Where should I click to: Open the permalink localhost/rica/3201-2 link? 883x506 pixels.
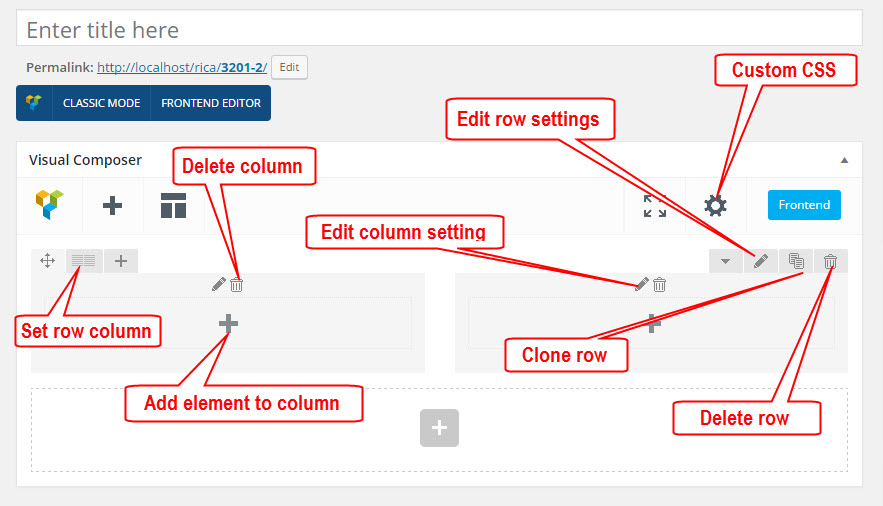(x=182, y=68)
